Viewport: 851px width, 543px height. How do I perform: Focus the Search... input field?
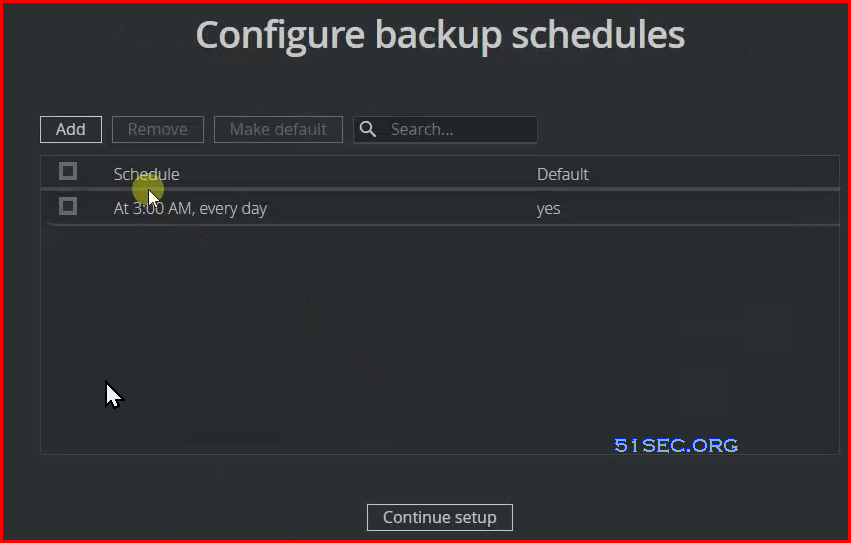[445, 129]
